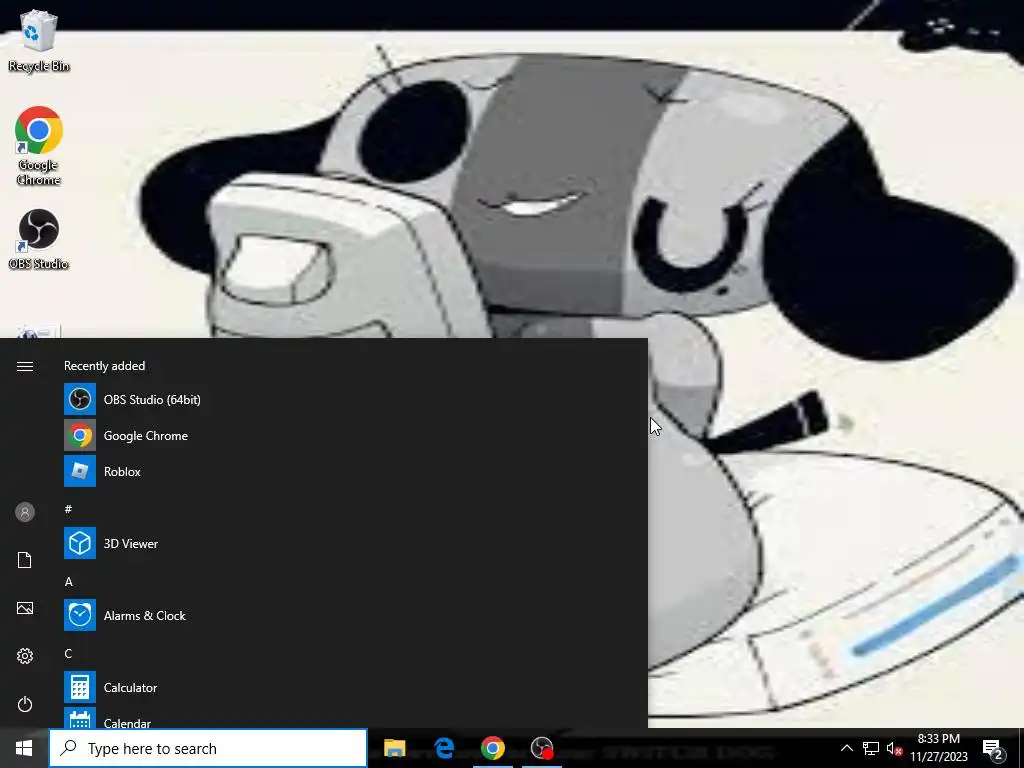Click the Windows Start button
Image resolution: width=1024 pixels, height=768 pixels.
[24, 748]
